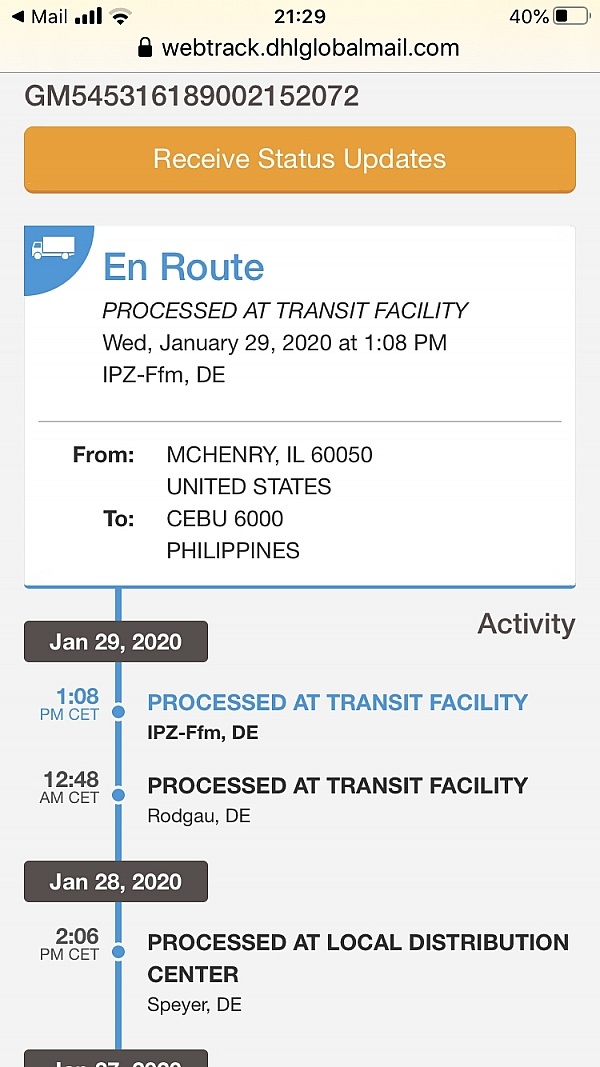Tap the padlock icon beside the URL
This screenshot has height=1067, width=600.
[x=145, y=47]
